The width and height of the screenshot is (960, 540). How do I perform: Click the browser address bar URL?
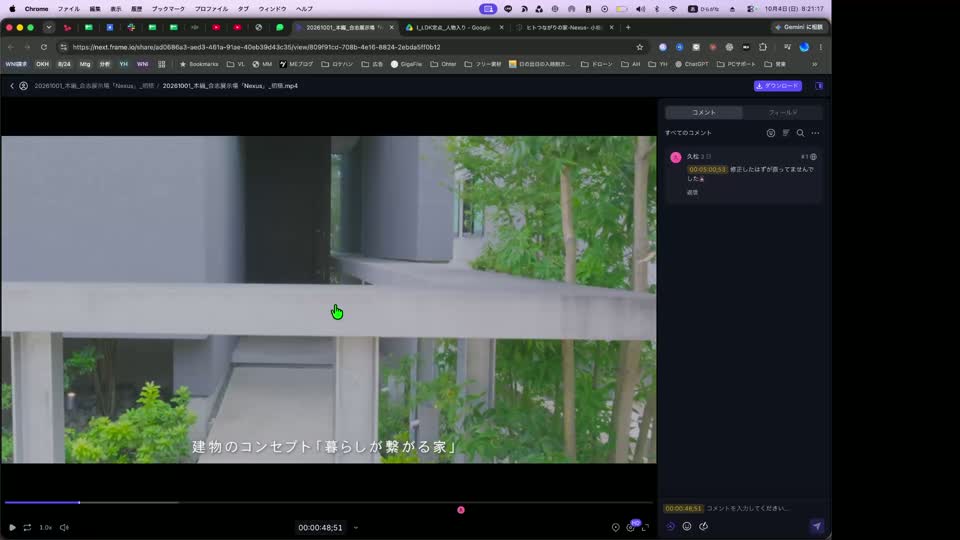tap(256, 47)
